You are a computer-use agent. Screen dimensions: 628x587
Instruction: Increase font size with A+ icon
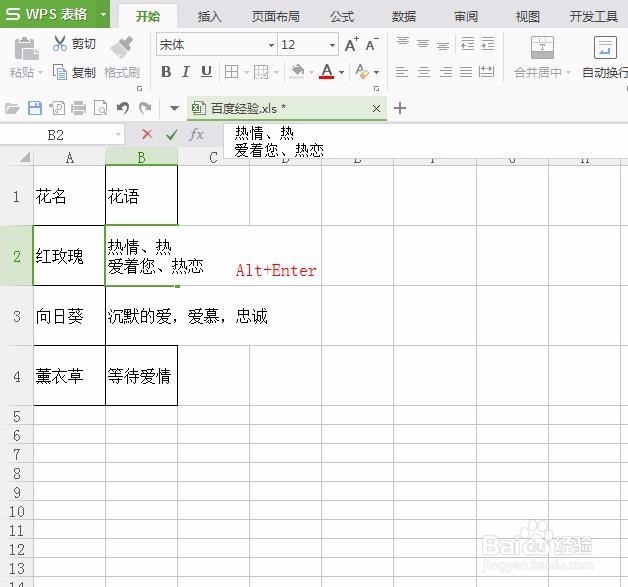[352, 44]
